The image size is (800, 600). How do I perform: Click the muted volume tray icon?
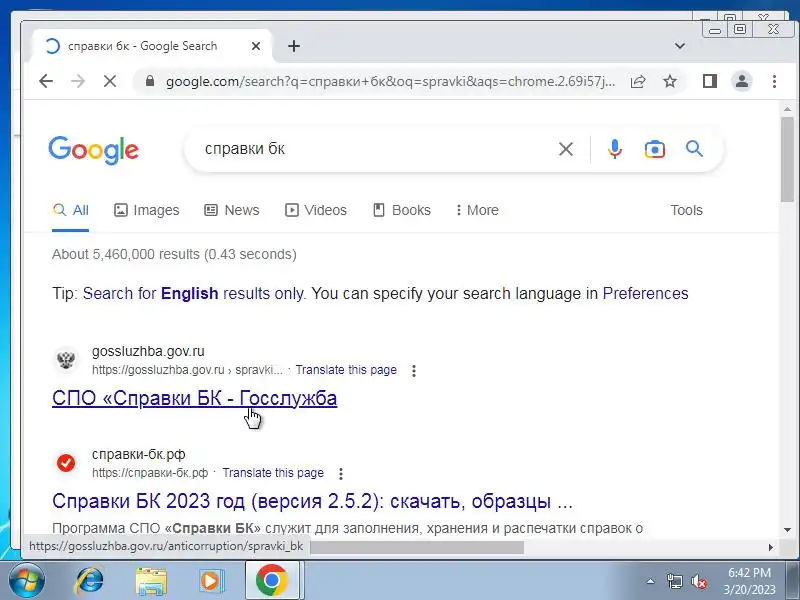(698, 581)
